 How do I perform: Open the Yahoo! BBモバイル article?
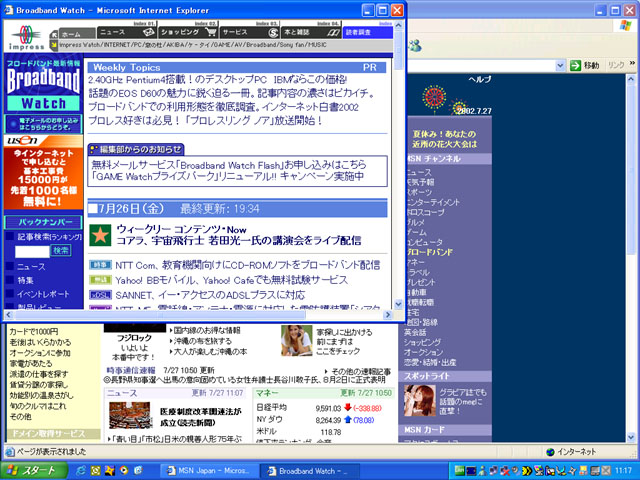click(231, 280)
